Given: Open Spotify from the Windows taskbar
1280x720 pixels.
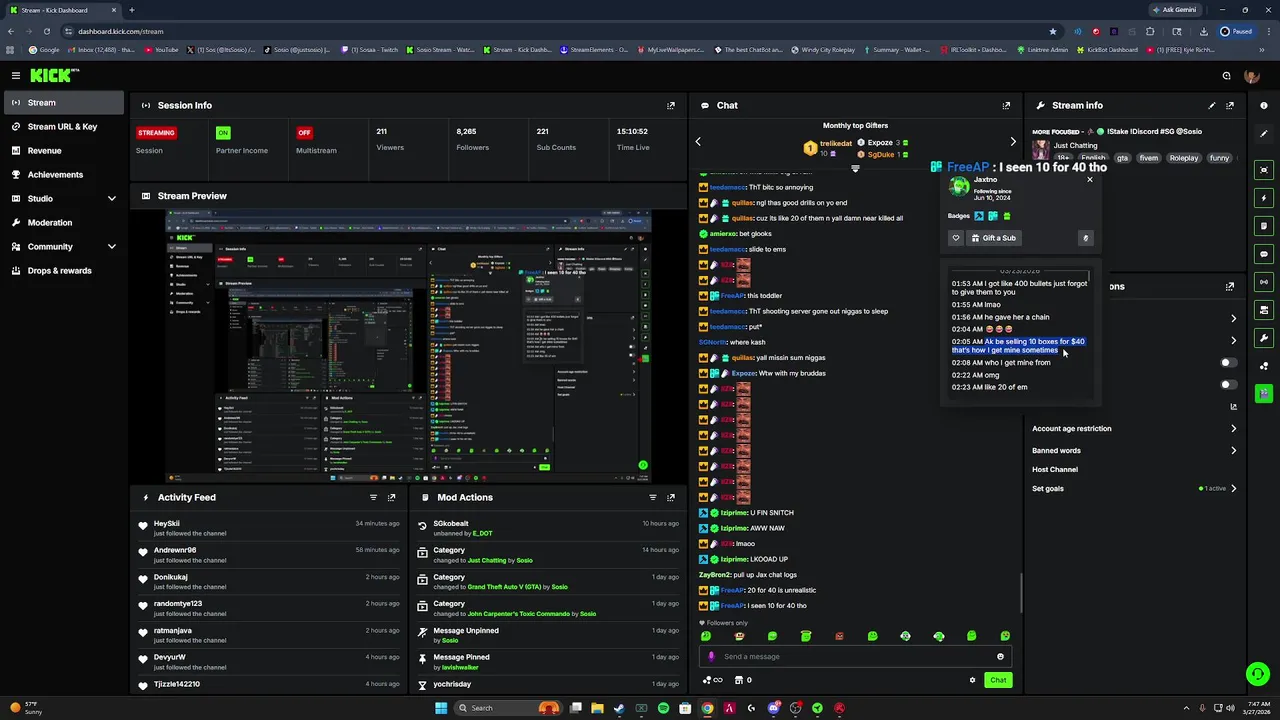Looking at the screenshot, I should [663, 708].
